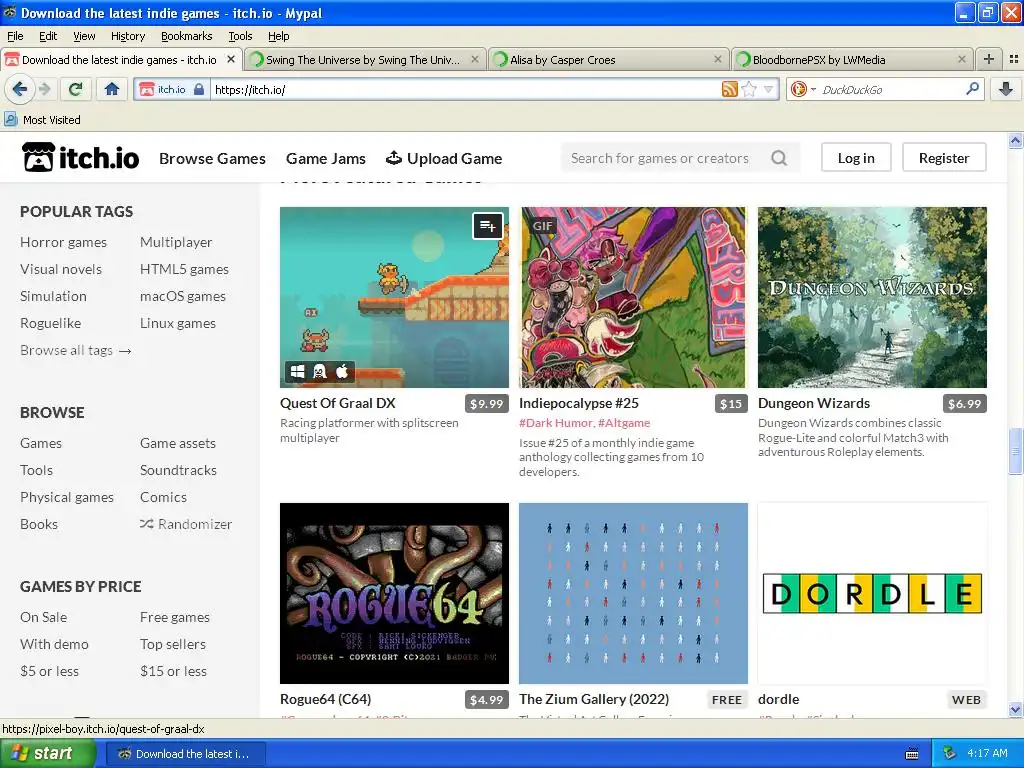Switch to the Alisa by Casper Croes tab
Viewport: 1024px width, 768px height.
tap(609, 59)
